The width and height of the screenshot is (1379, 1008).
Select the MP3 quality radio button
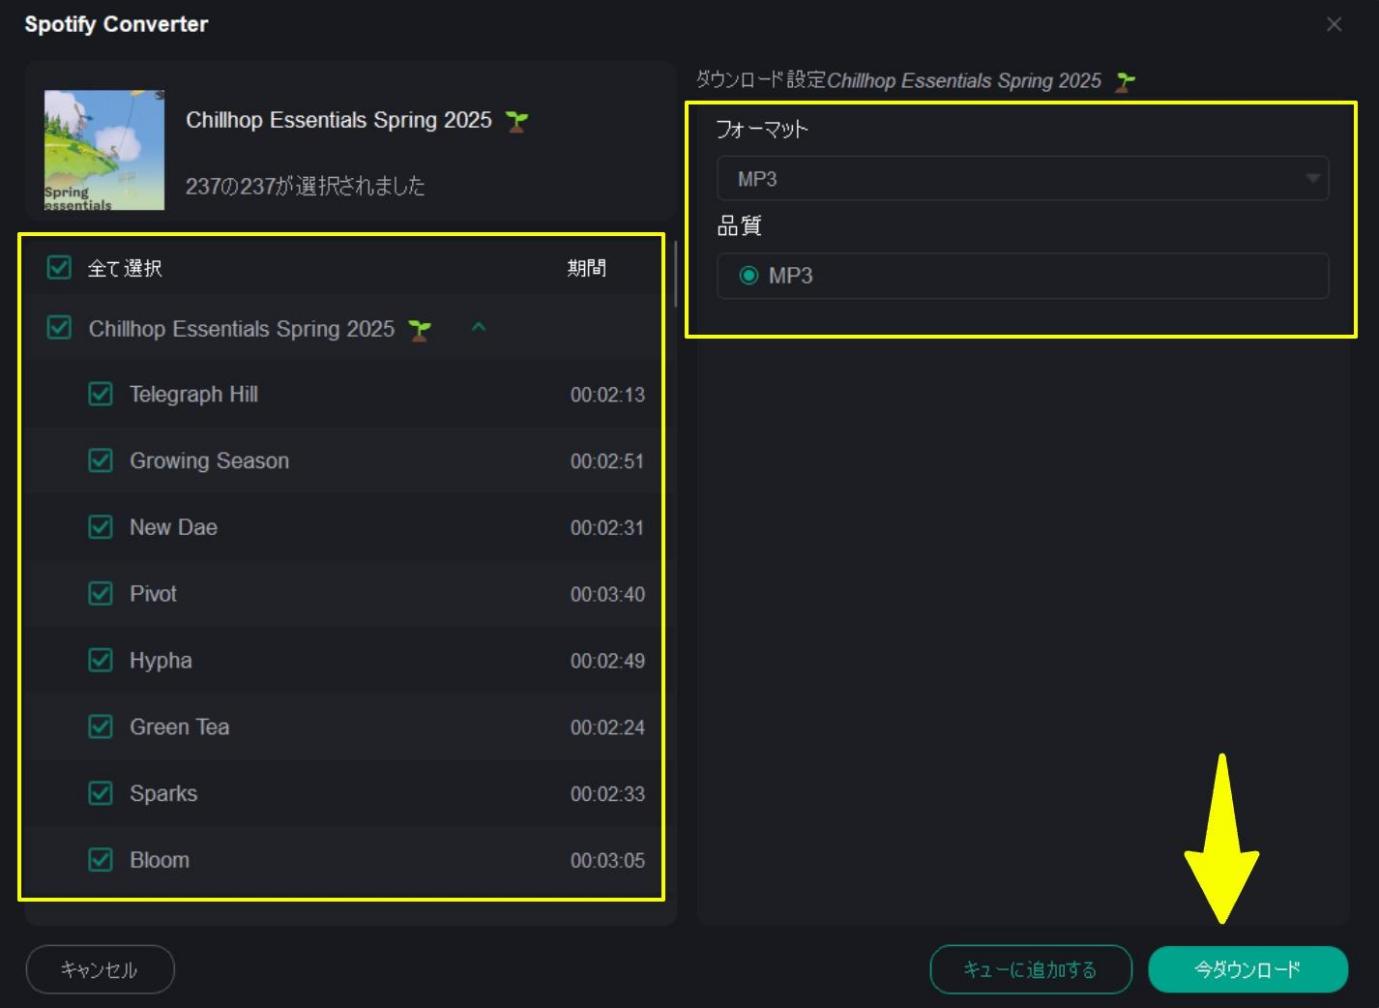pyautogui.click(x=748, y=275)
